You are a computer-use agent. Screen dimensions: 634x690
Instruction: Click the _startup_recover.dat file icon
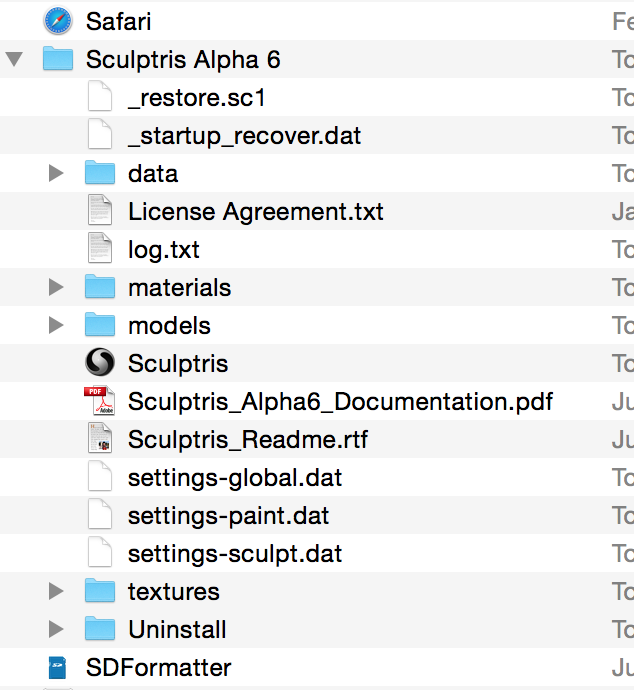pyautogui.click(x=100, y=134)
